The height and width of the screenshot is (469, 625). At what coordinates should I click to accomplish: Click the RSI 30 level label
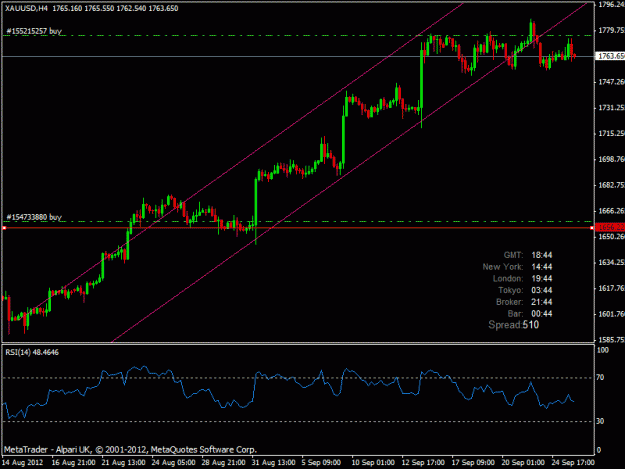pos(600,421)
